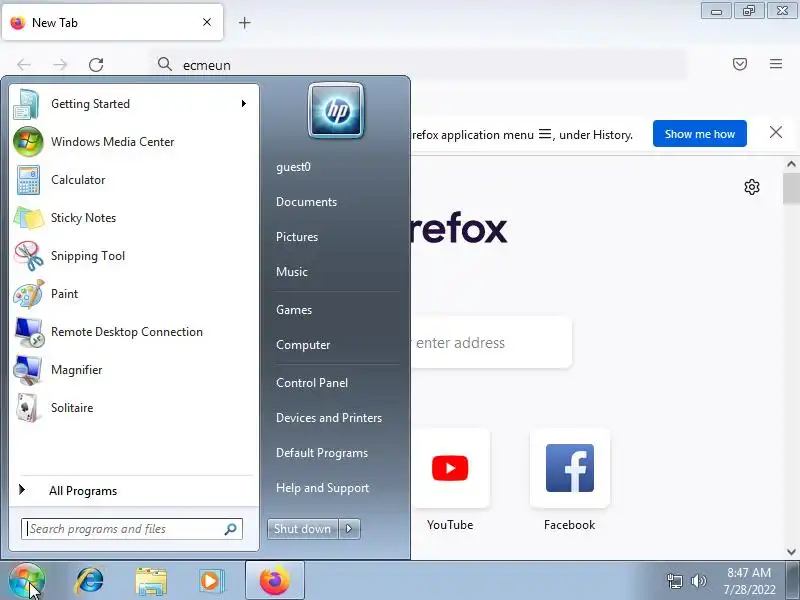Open the Save to Pocket icon

coord(740,64)
